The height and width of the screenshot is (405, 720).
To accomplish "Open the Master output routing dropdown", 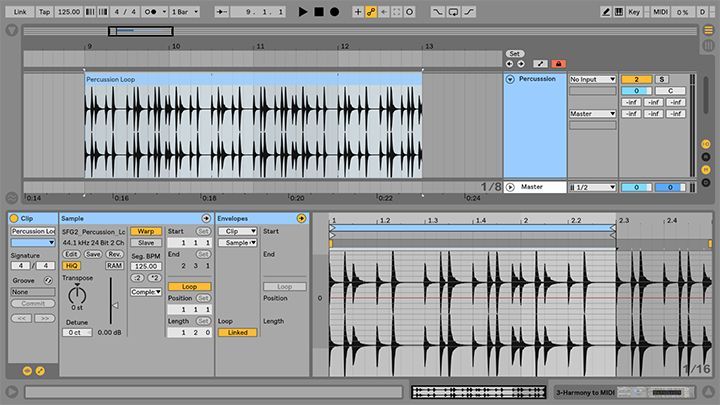I will [x=592, y=113].
